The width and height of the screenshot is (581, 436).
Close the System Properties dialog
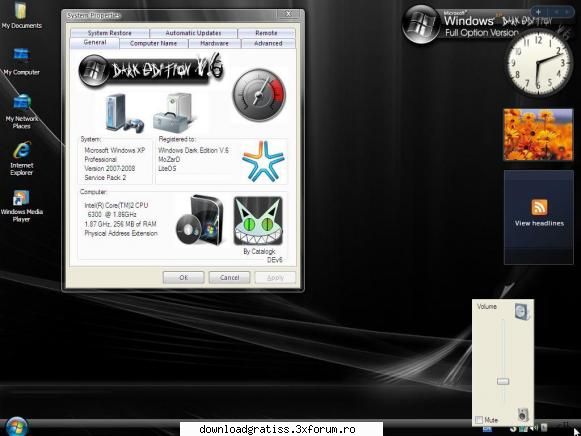(x=288, y=14)
